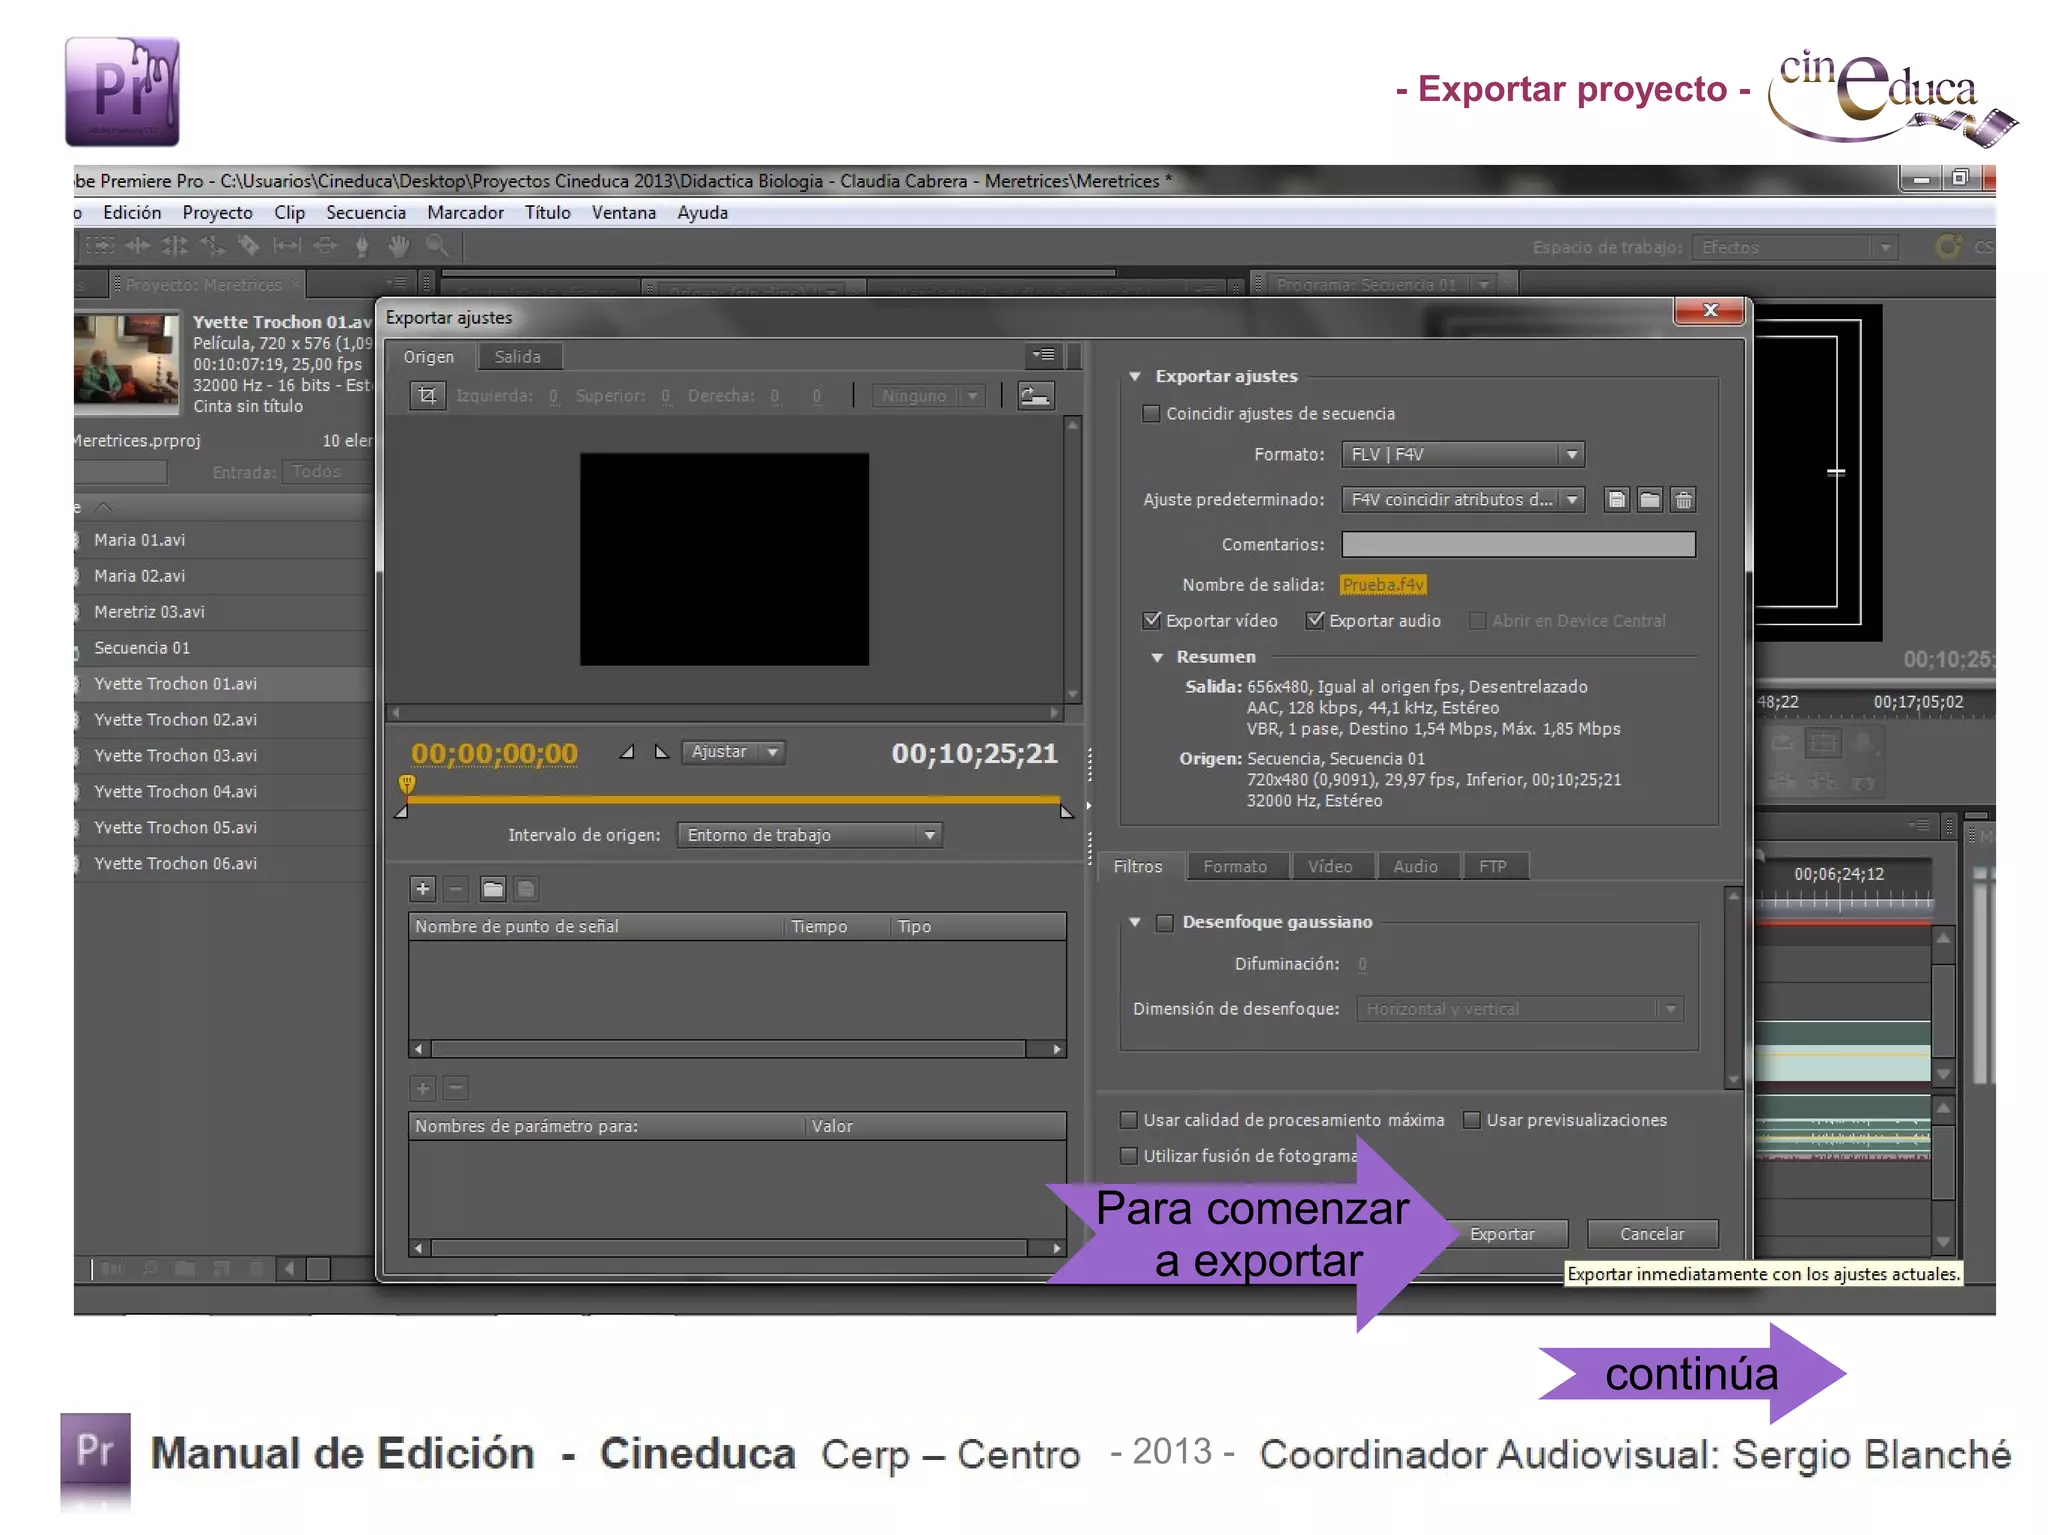Delete the preset with the trash icon
The image size is (2048, 1535).
pos(1684,499)
